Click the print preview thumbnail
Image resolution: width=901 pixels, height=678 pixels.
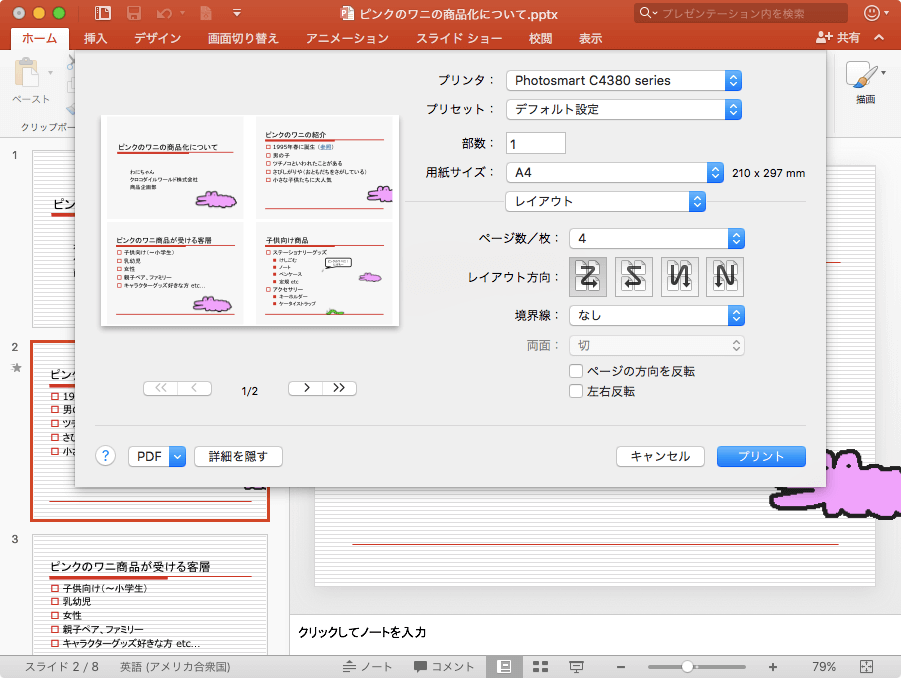click(250, 221)
